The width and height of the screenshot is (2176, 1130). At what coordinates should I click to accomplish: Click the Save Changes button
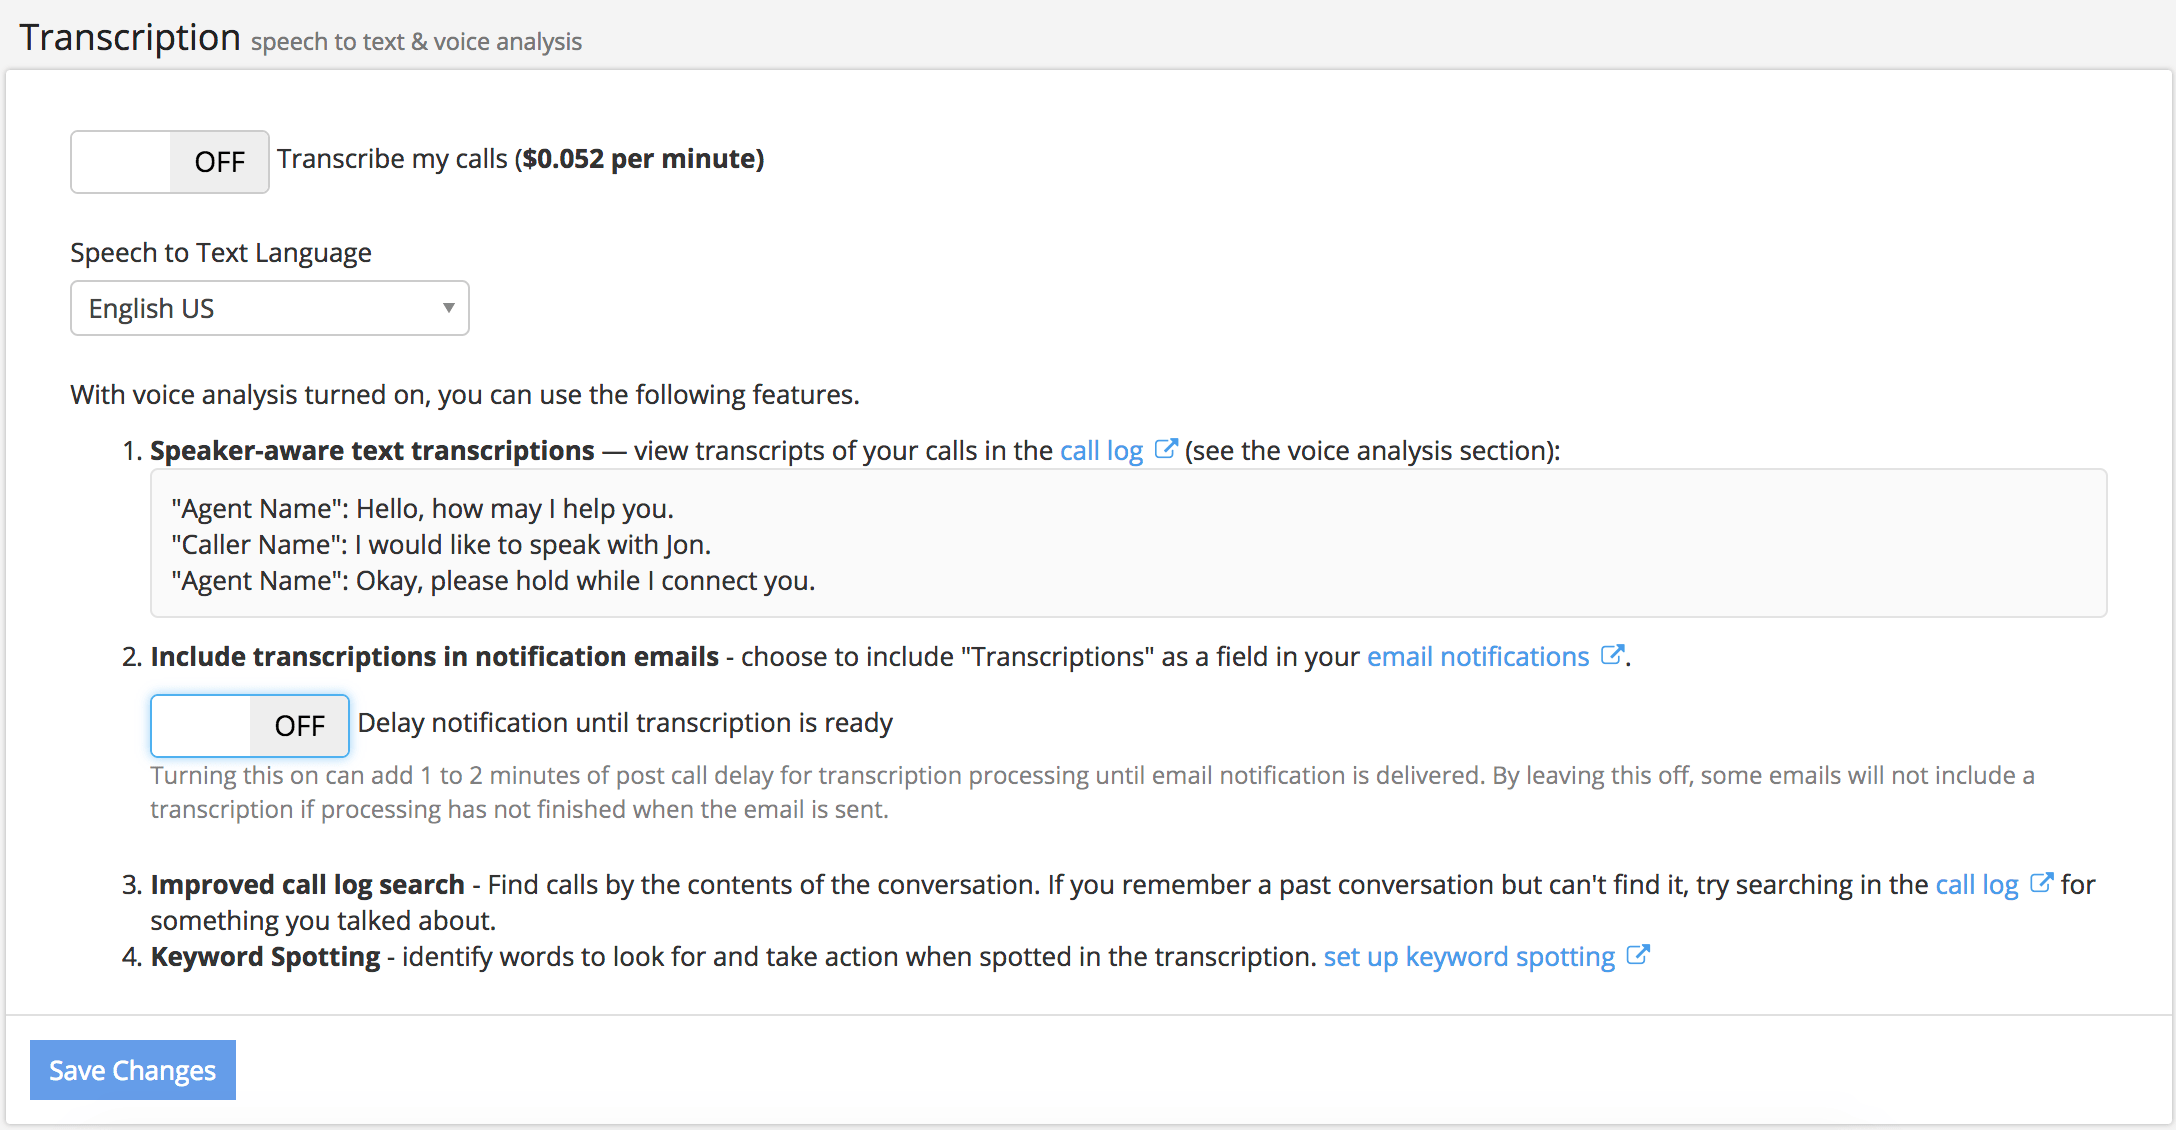tap(133, 1070)
